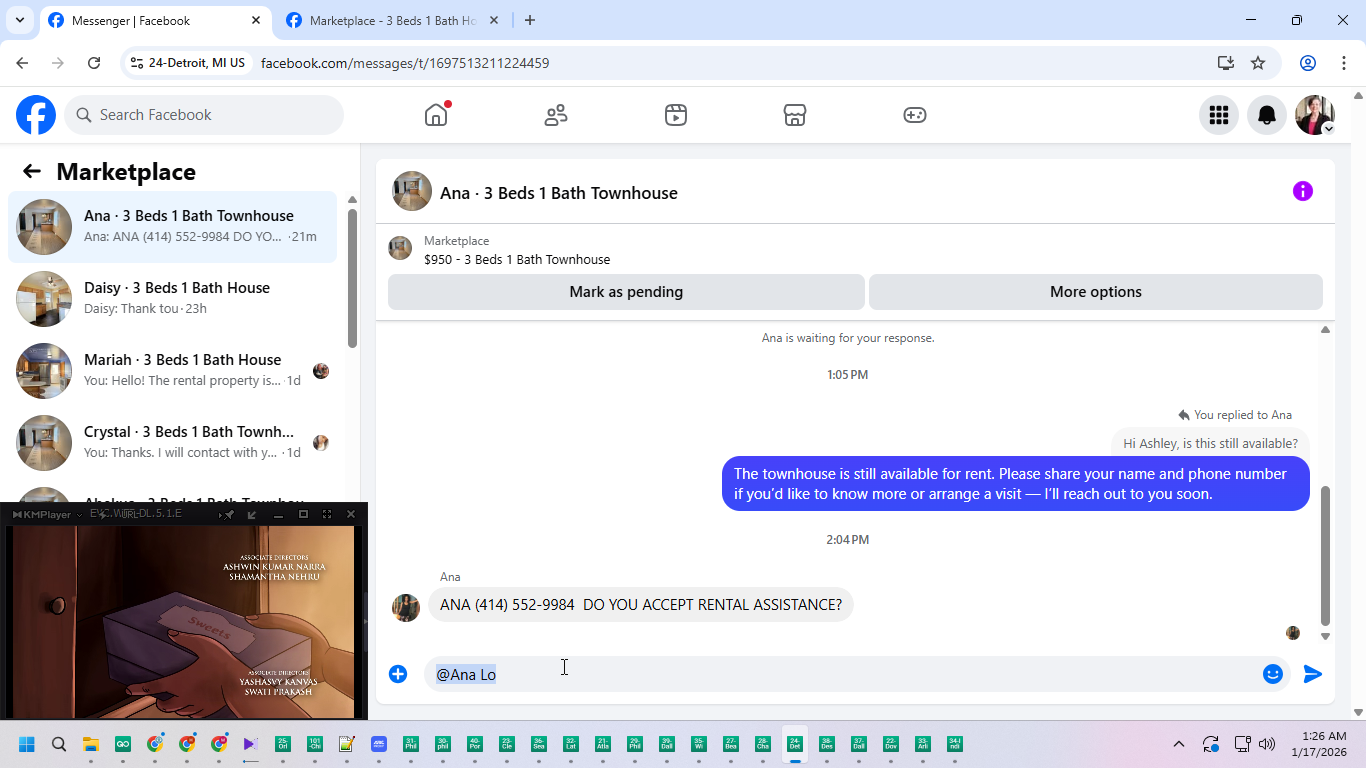Click More options button

(x=1096, y=292)
